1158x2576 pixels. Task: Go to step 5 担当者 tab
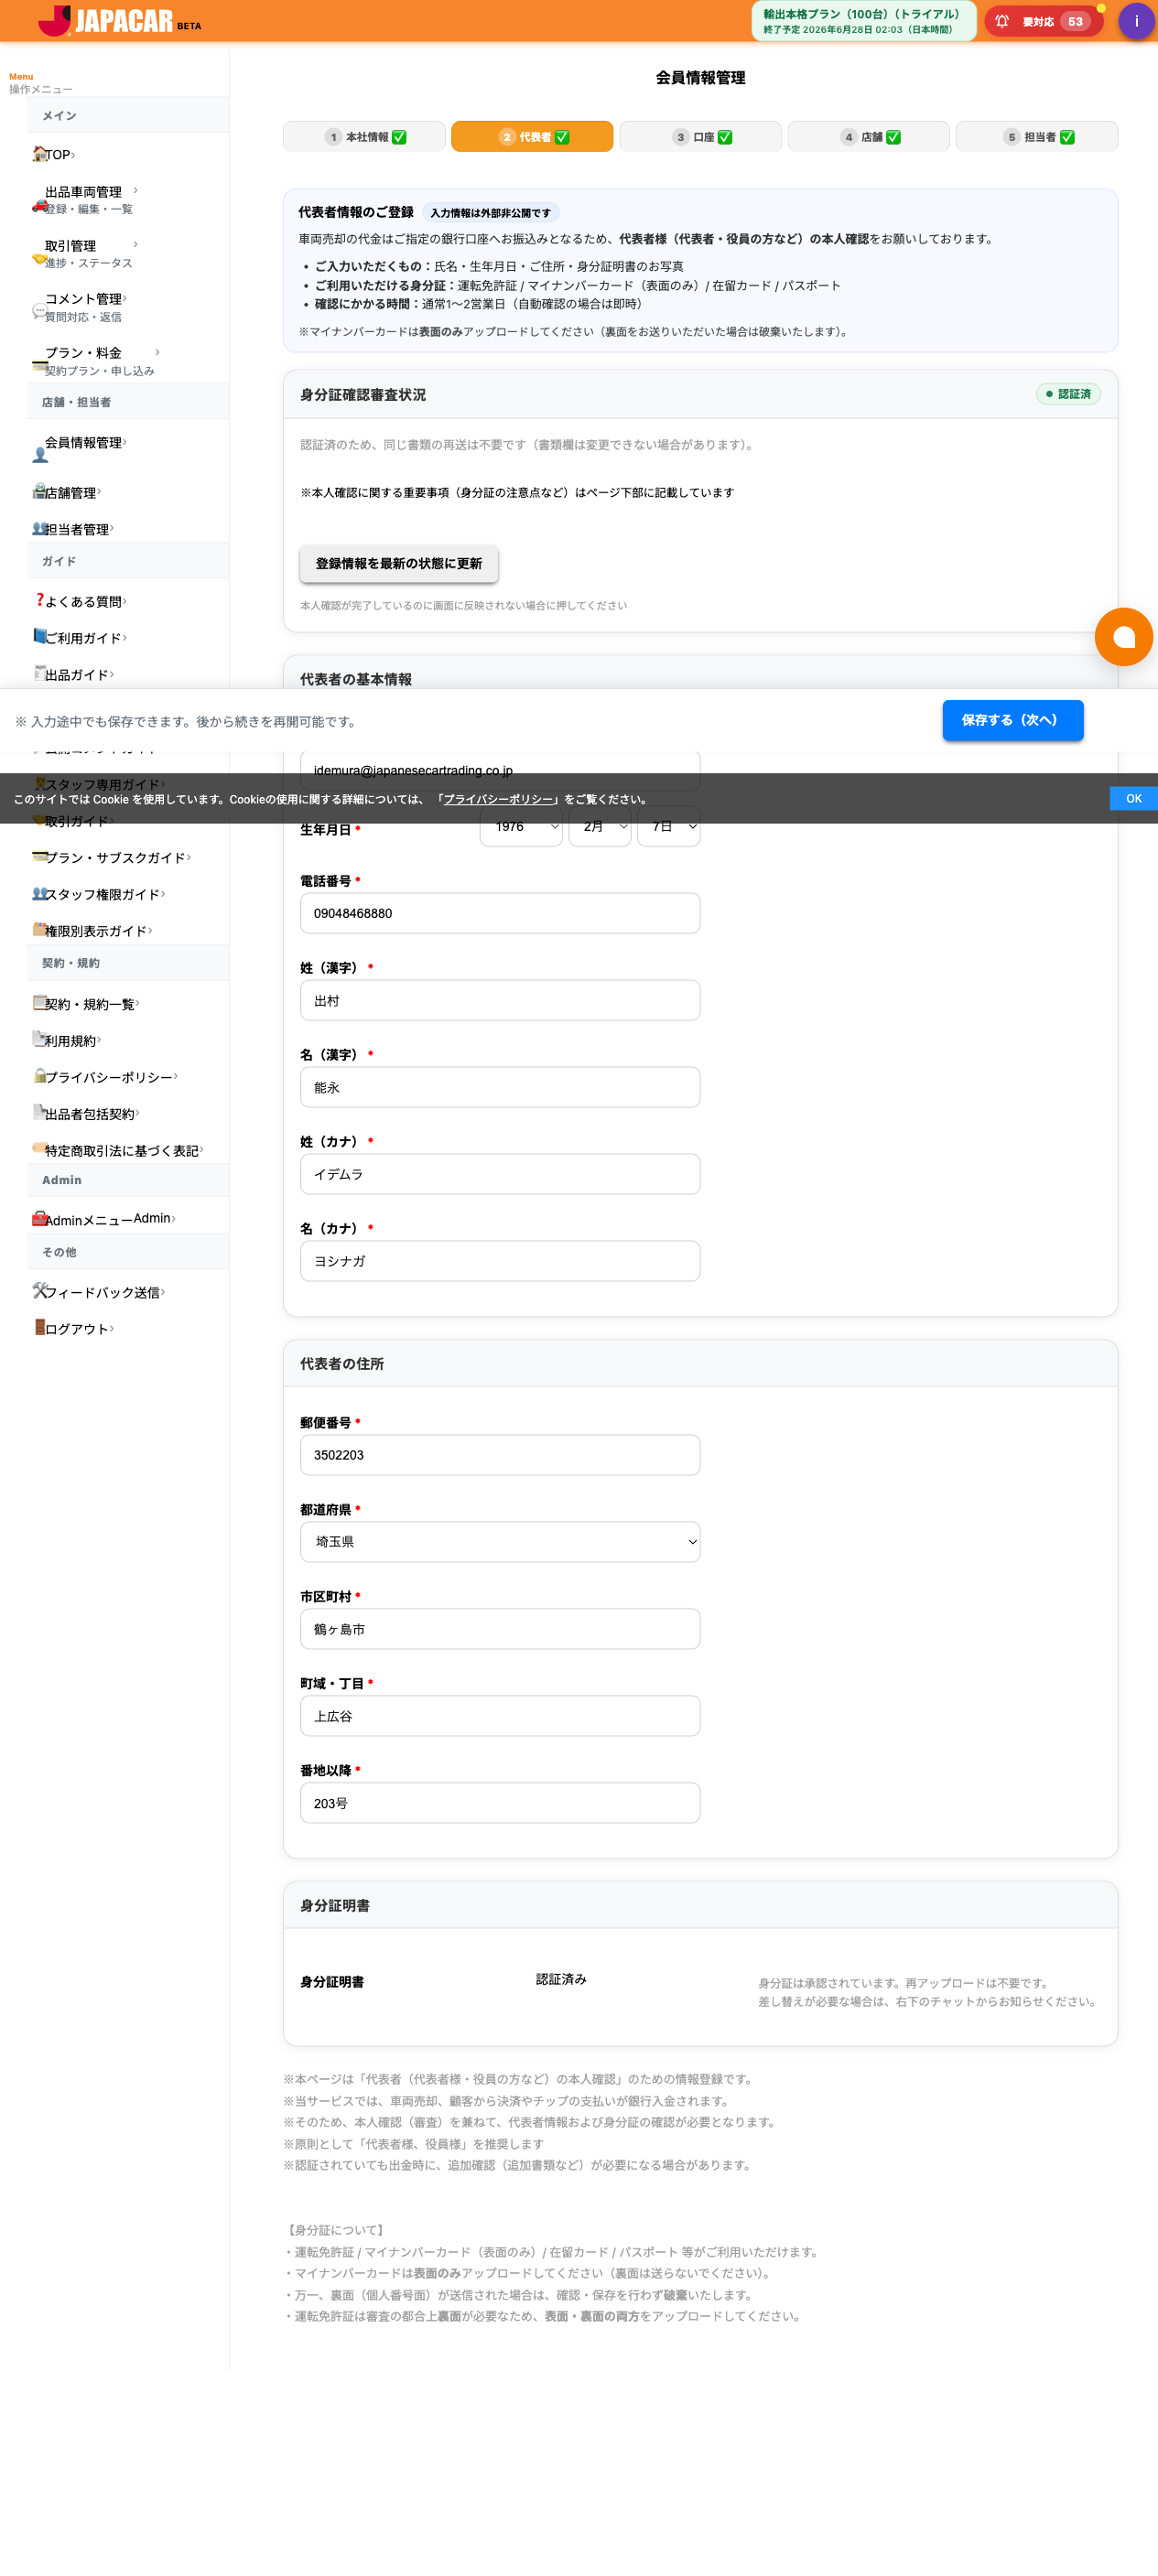pos(1037,137)
